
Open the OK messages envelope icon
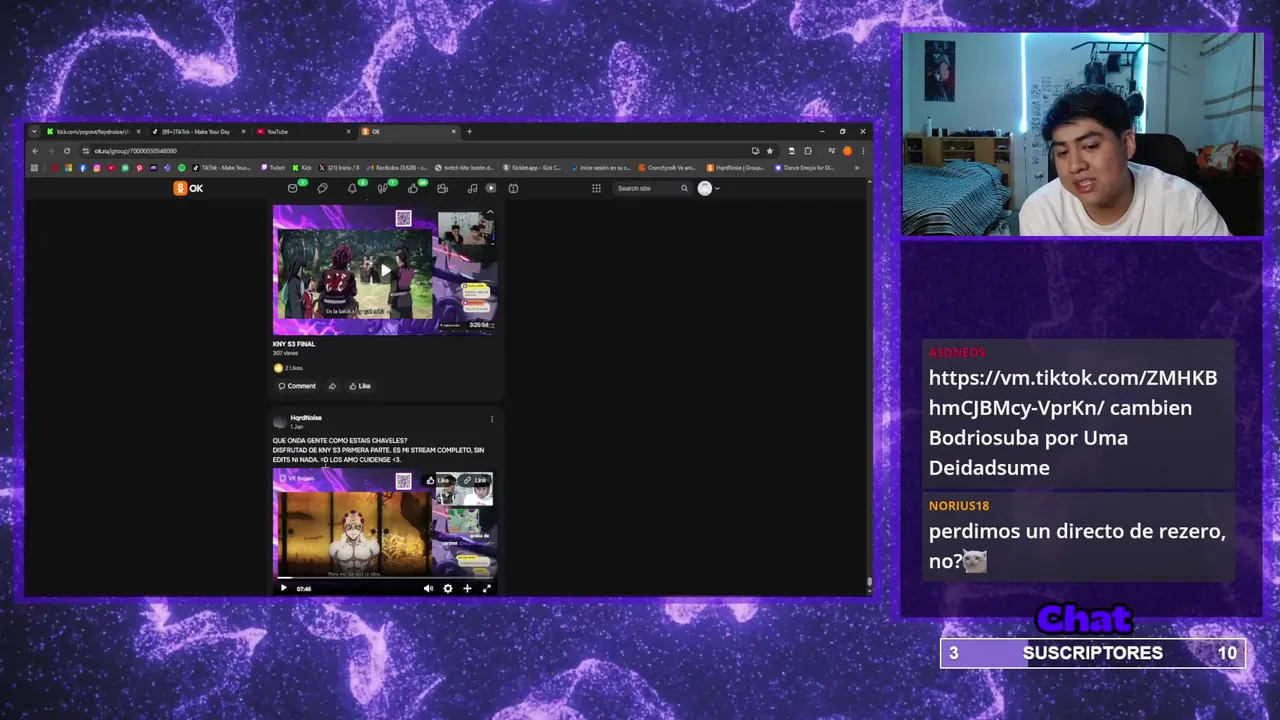tap(292, 188)
